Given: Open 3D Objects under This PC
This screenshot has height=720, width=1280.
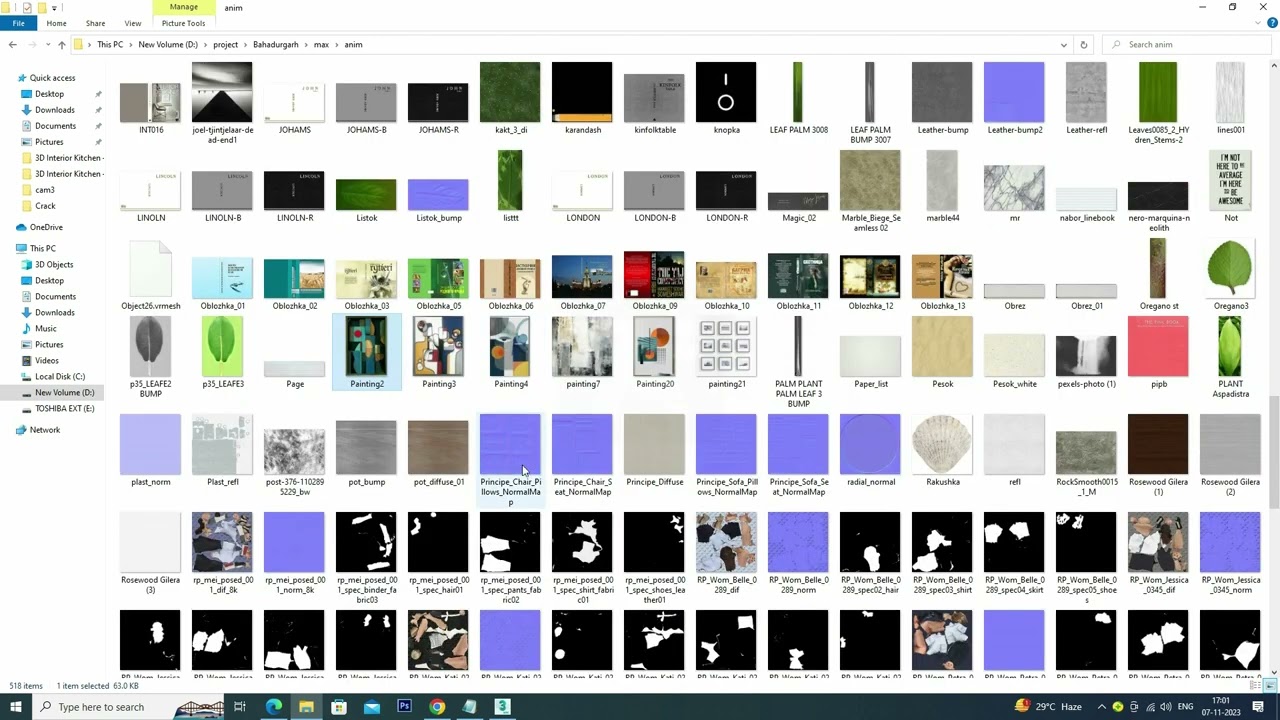Looking at the screenshot, I should click(54, 265).
